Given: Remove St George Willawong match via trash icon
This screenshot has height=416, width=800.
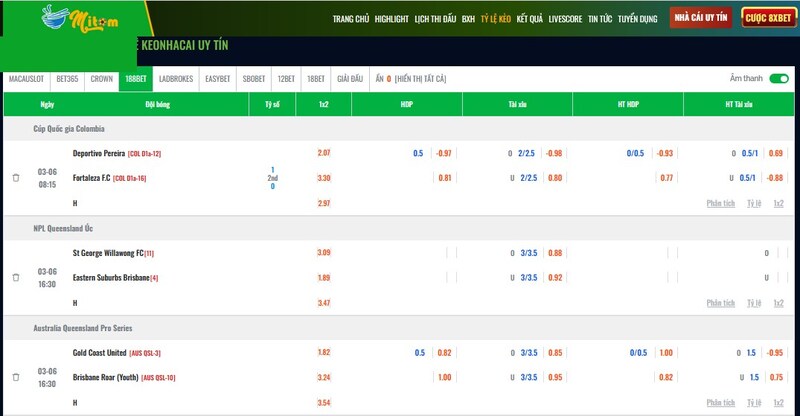Looking at the screenshot, I should pos(16,278).
